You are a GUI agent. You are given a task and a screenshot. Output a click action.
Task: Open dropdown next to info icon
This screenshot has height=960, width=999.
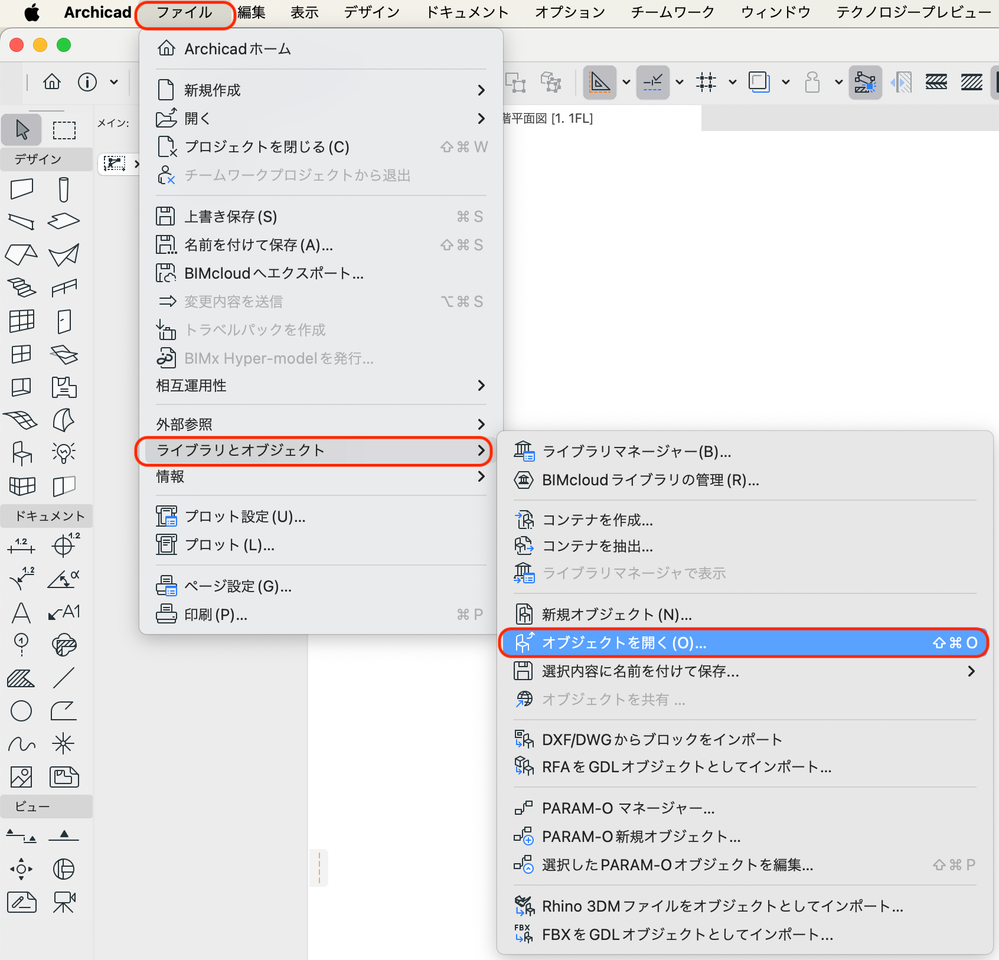[113, 82]
